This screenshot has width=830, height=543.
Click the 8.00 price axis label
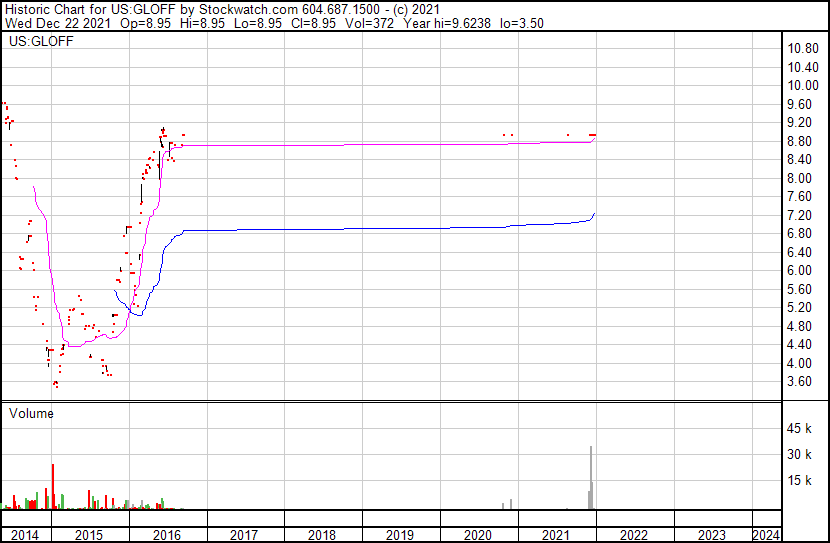click(799, 178)
